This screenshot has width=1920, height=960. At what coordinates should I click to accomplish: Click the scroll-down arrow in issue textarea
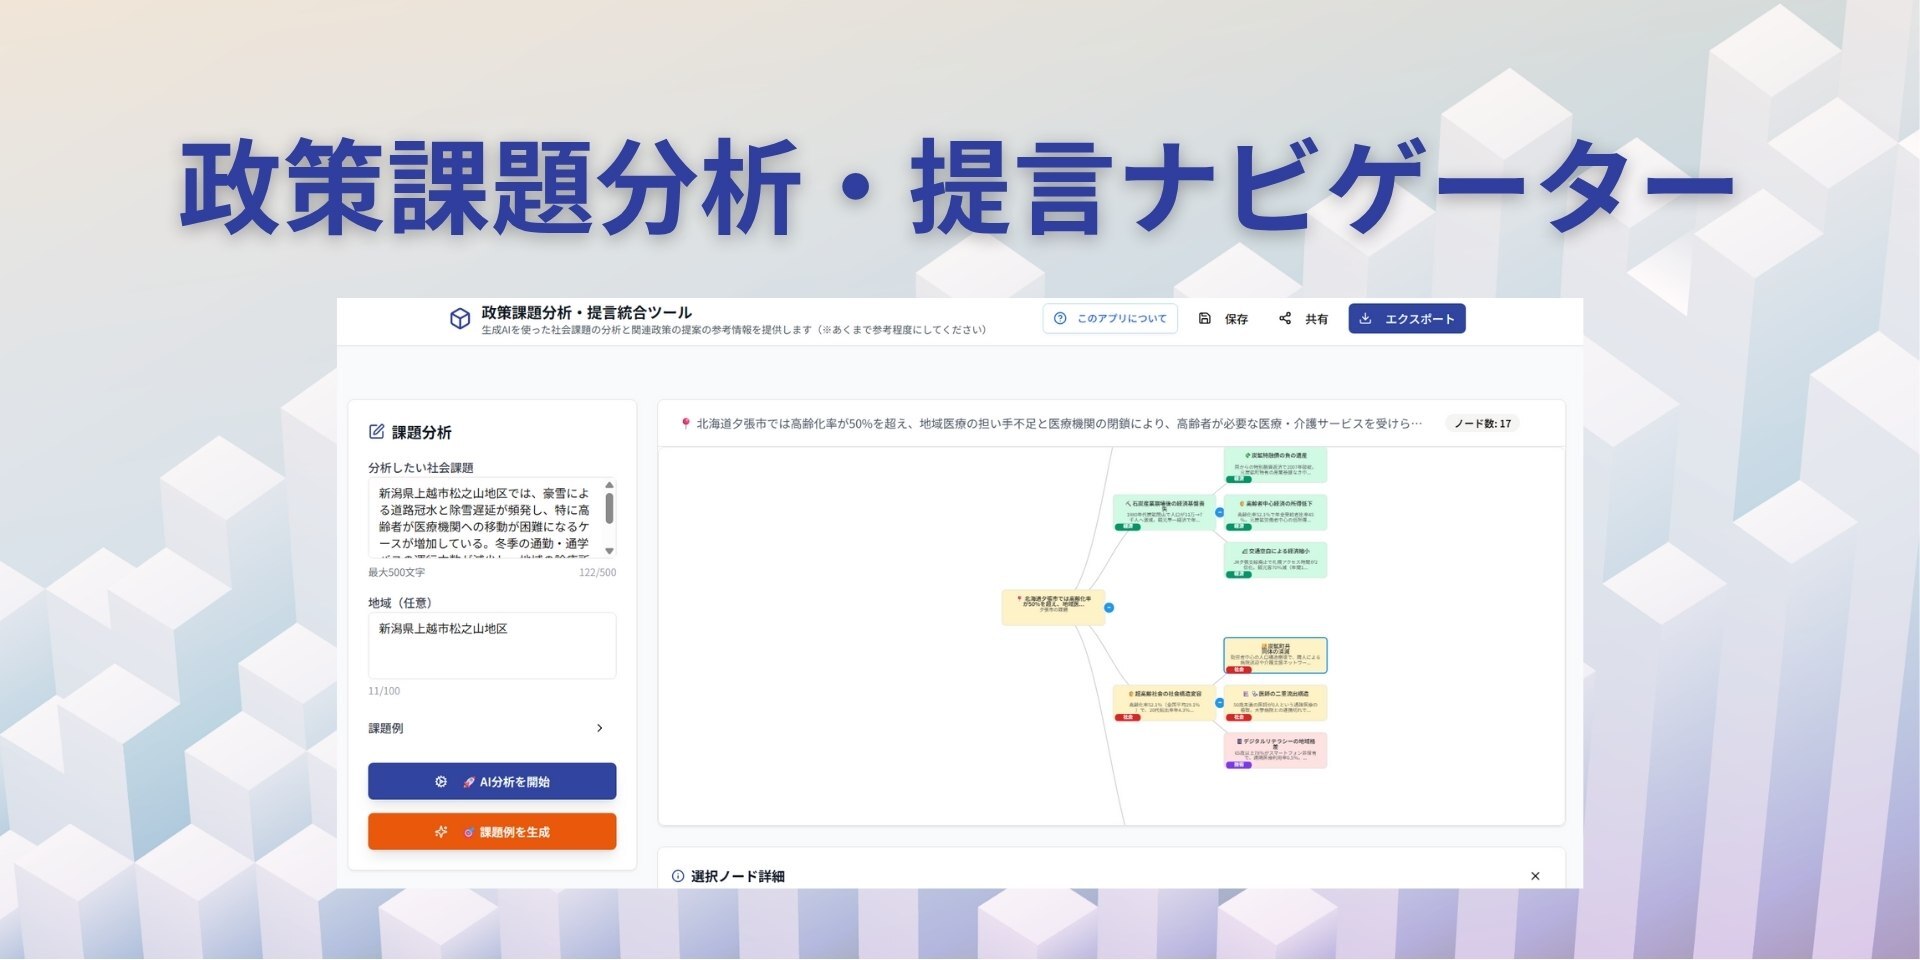click(x=609, y=551)
